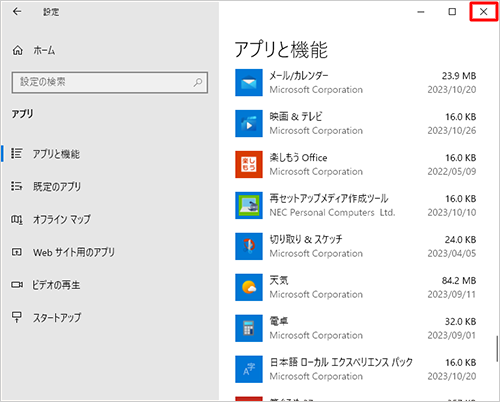The width and height of the screenshot is (500, 402).
Task: Click 日本語 ローカル エクスペリエンス パック name
Action: [341, 362]
